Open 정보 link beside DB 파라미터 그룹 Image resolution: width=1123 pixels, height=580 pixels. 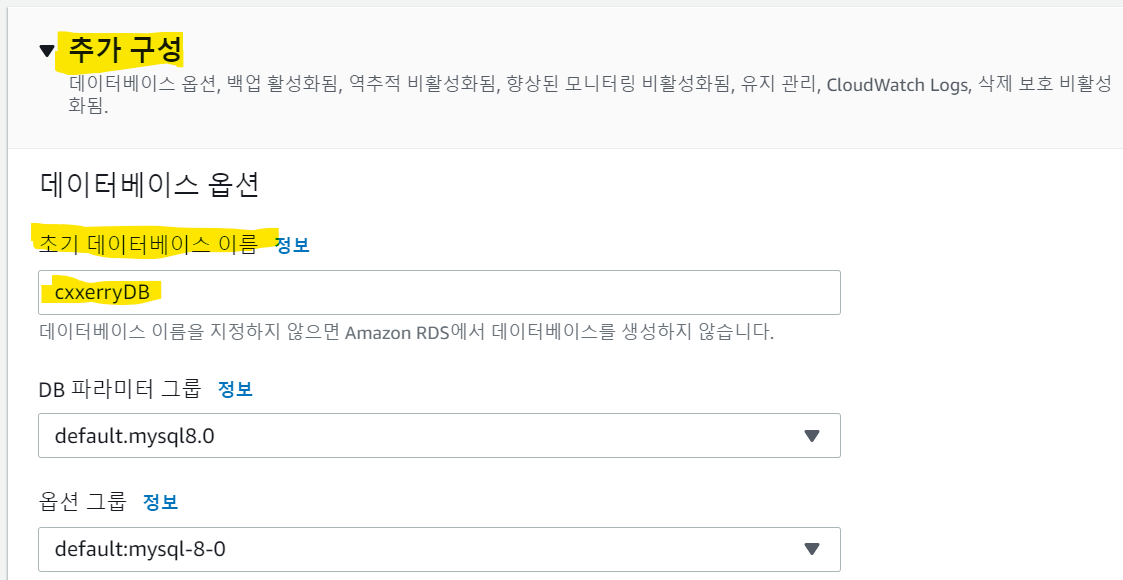coord(235,389)
